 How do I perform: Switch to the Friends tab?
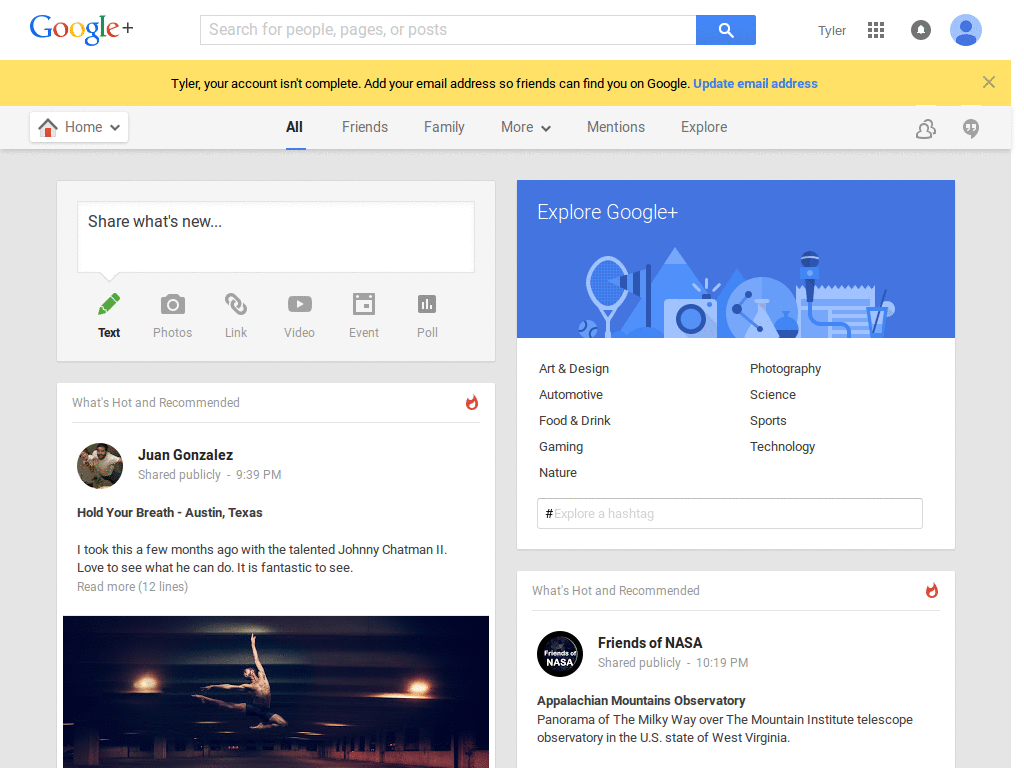point(365,127)
